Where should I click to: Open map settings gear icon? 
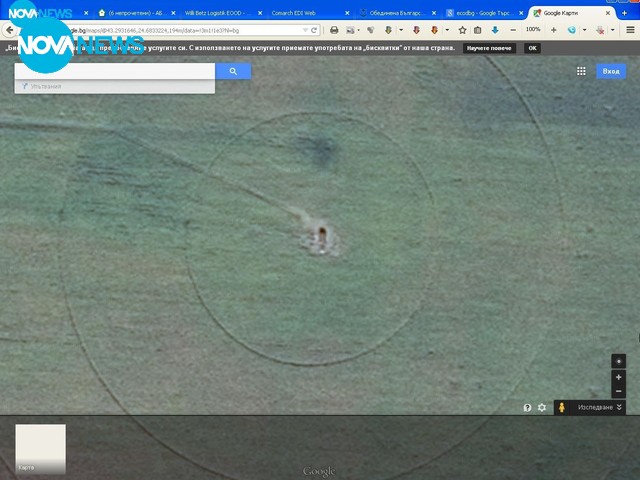click(x=542, y=408)
